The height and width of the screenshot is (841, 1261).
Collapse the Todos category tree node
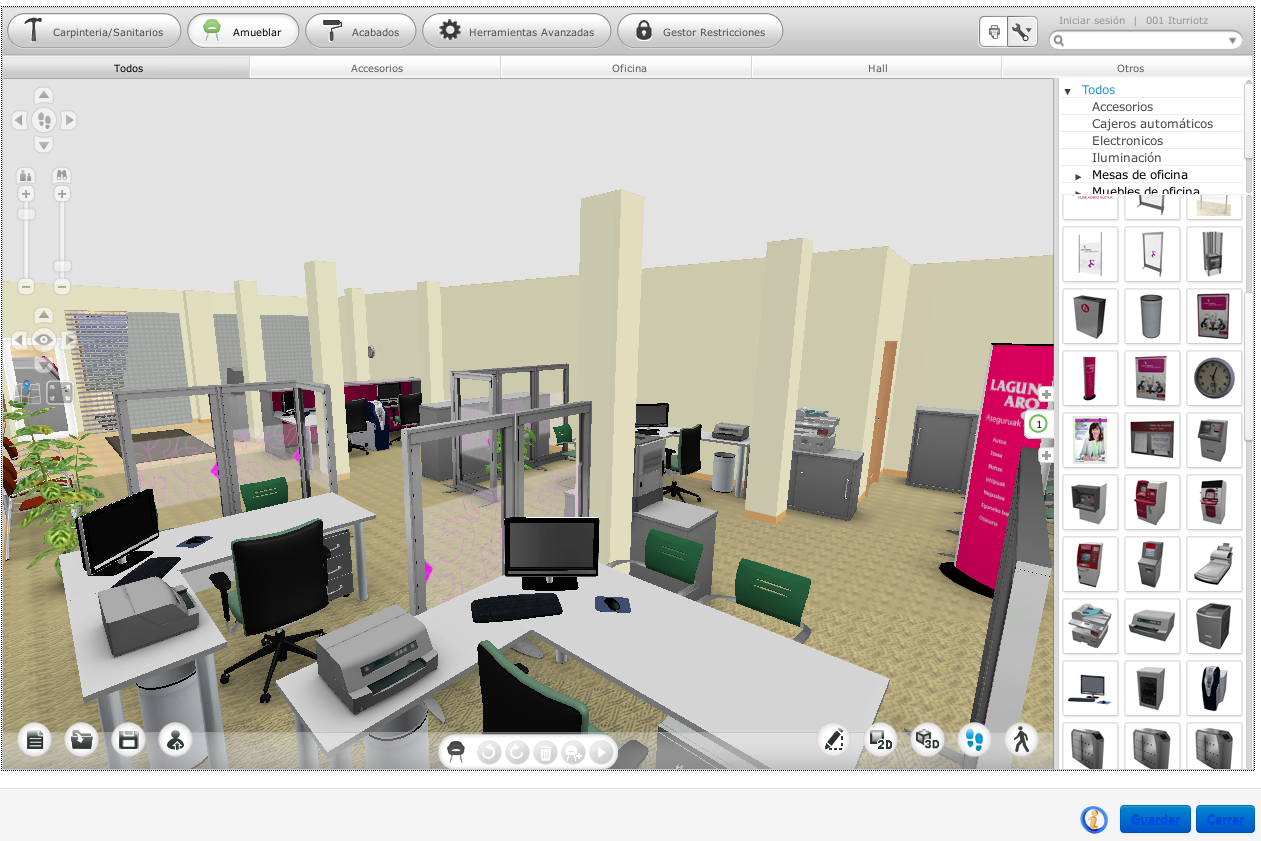pos(1067,91)
